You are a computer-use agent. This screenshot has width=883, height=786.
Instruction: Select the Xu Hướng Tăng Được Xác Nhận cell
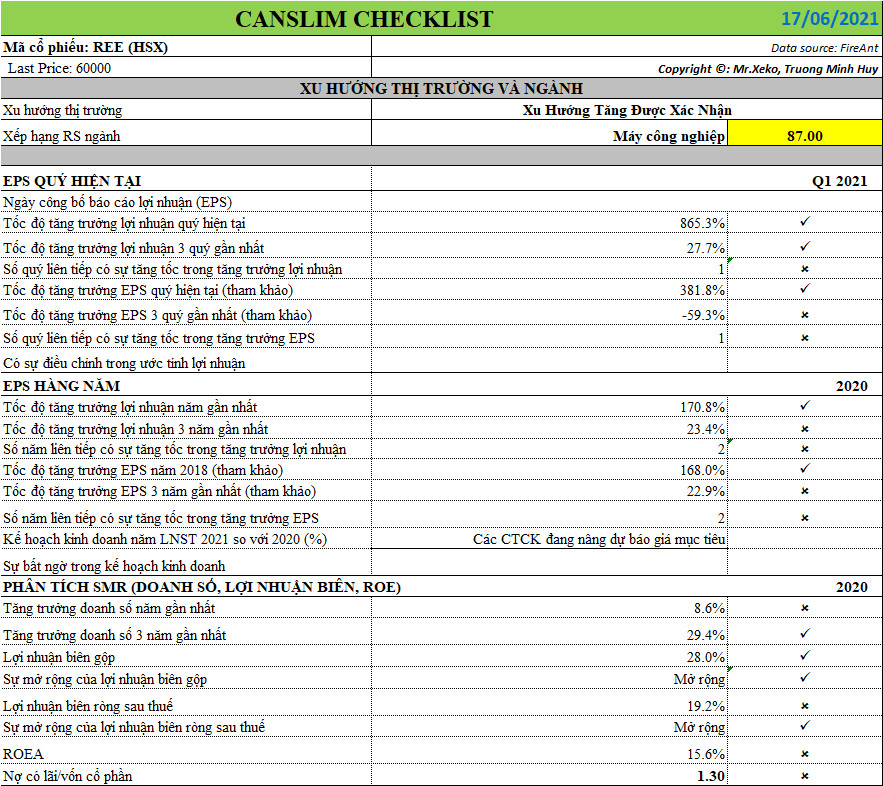pyautogui.click(x=633, y=110)
